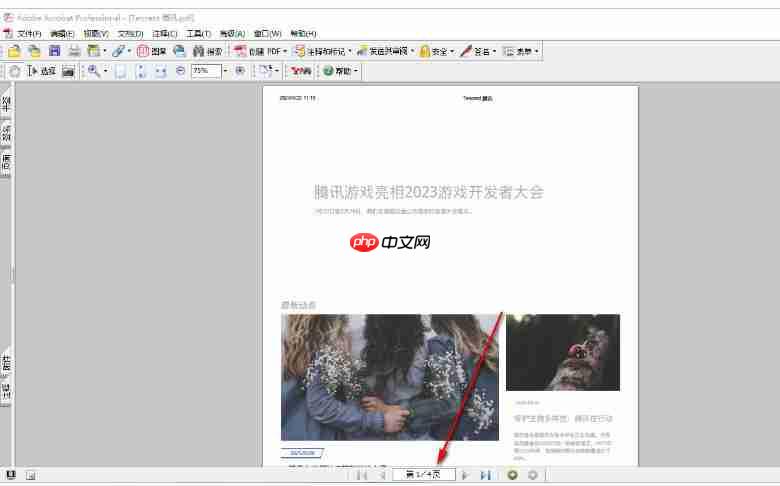The height and width of the screenshot is (486, 780).
Task: Select the Hand tool
Action: click(15, 71)
